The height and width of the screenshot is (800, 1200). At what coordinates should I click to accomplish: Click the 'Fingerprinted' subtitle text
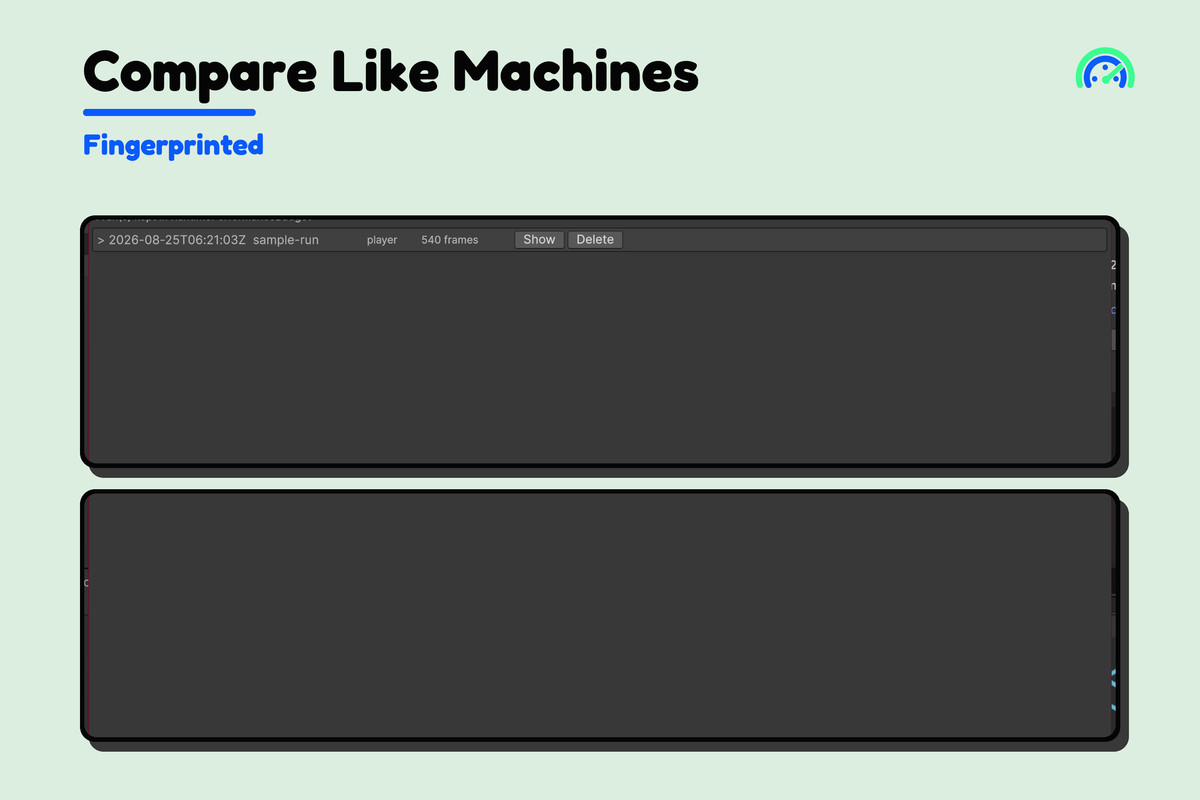click(173, 145)
